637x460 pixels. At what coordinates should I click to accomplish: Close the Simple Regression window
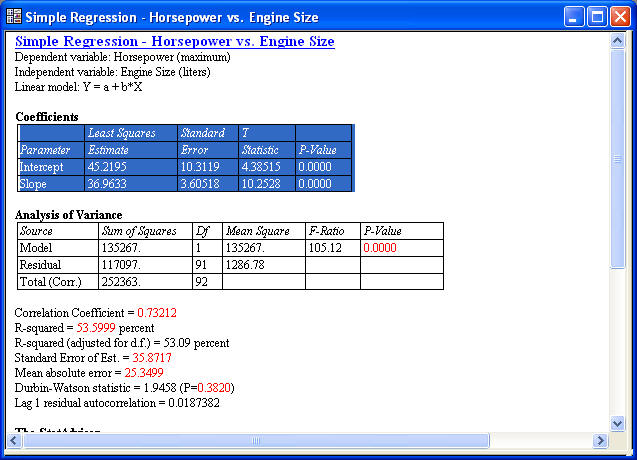(620, 17)
